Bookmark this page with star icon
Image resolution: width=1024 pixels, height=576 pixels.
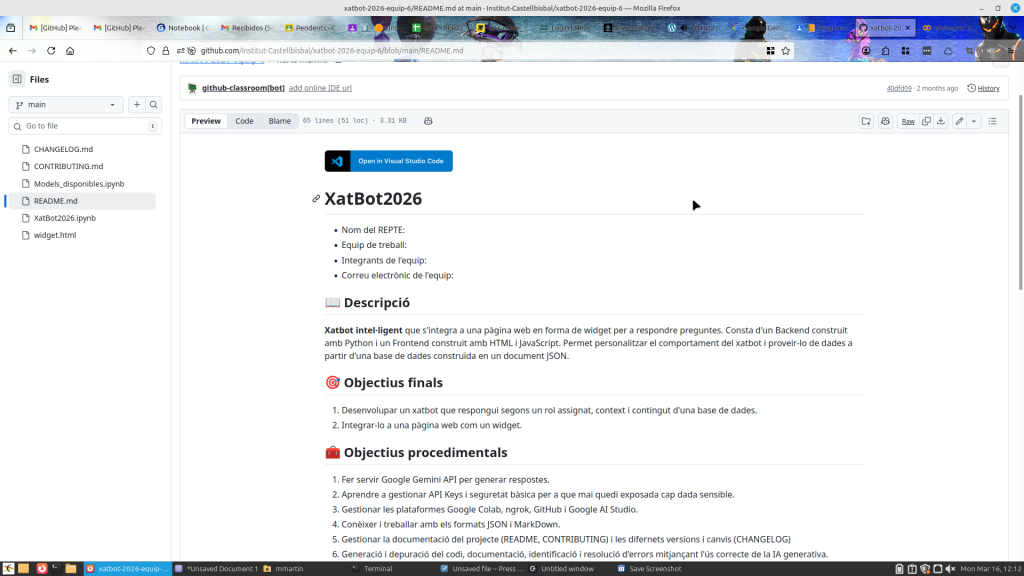[x=786, y=50]
